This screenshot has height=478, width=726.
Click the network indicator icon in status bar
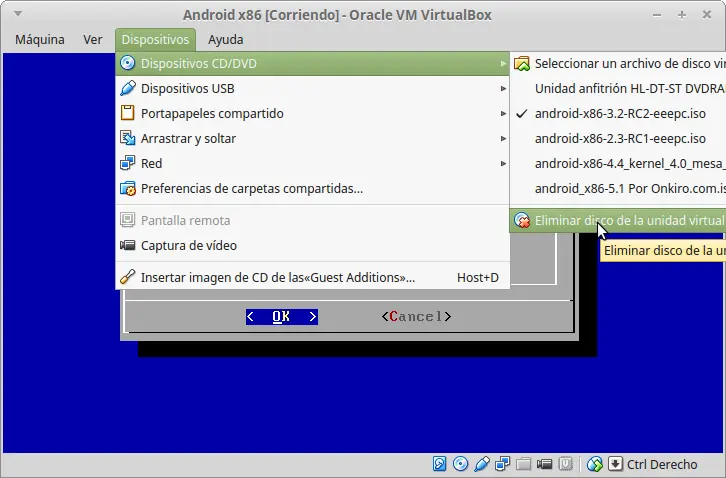click(x=502, y=464)
